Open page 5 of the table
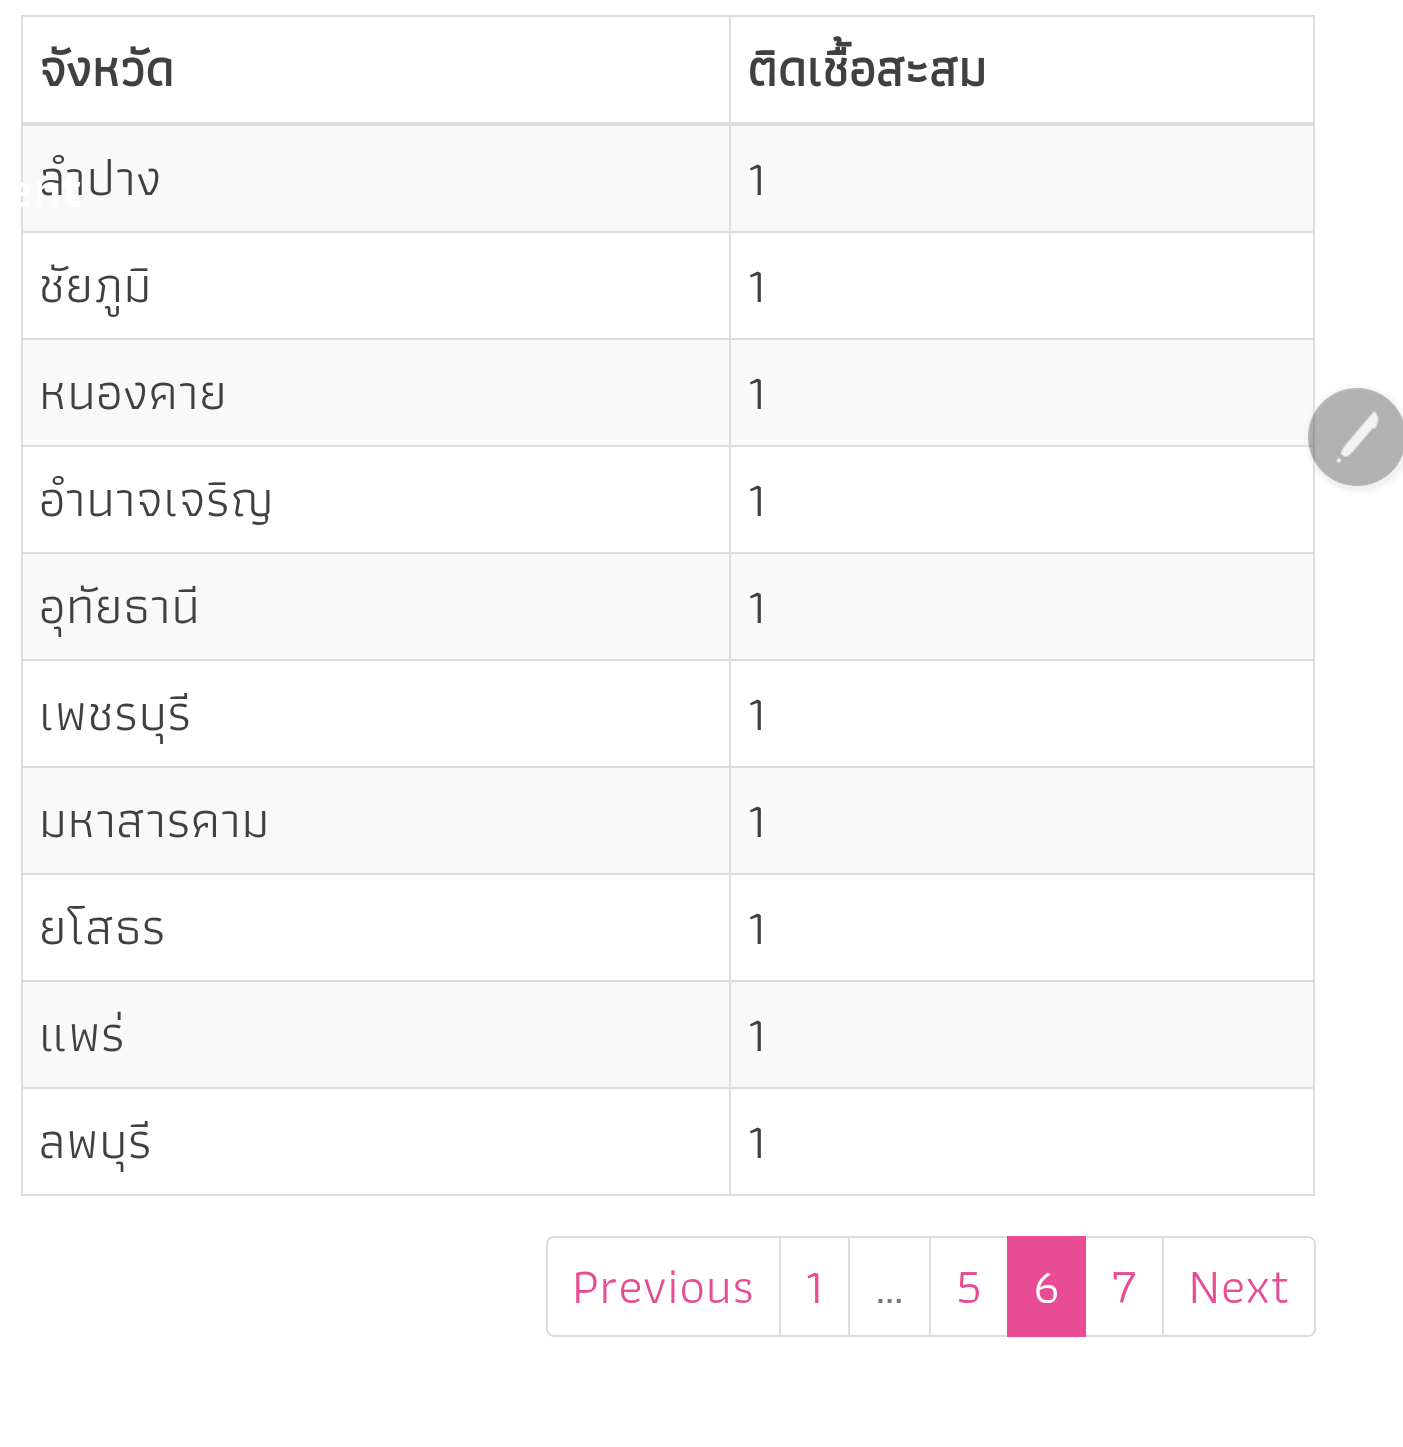The height and width of the screenshot is (1447, 1403). pyautogui.click(x=968, y=1287)
